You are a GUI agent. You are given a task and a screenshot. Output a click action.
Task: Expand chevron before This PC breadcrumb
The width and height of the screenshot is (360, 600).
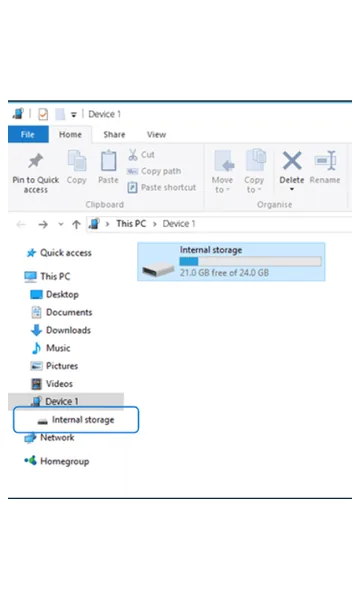(x=108, y=224)
